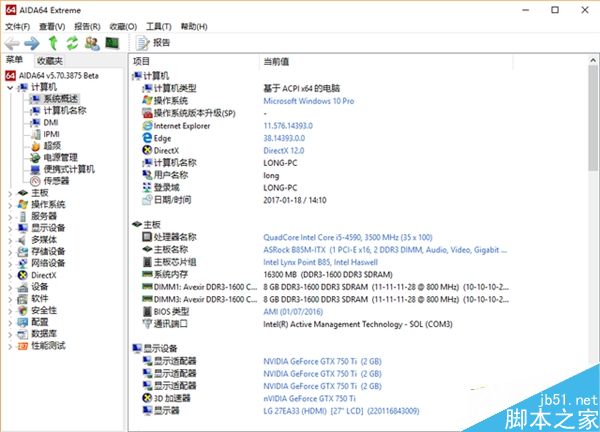Click the 安全性 shield icon
This screenshot has width=600, height=432.
pyautogui.click(x=23, y=311)
